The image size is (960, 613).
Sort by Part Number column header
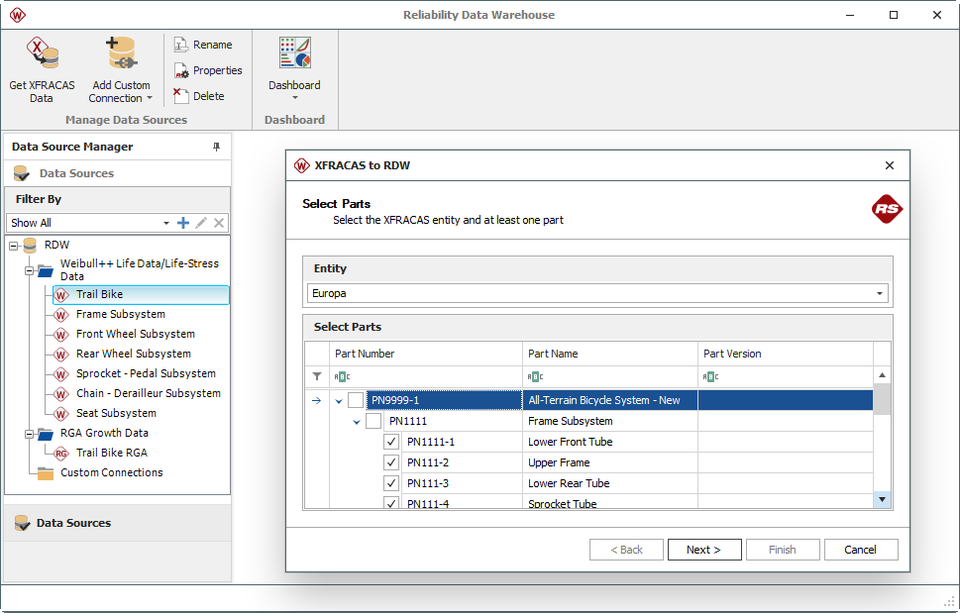(x=426, y=354)
